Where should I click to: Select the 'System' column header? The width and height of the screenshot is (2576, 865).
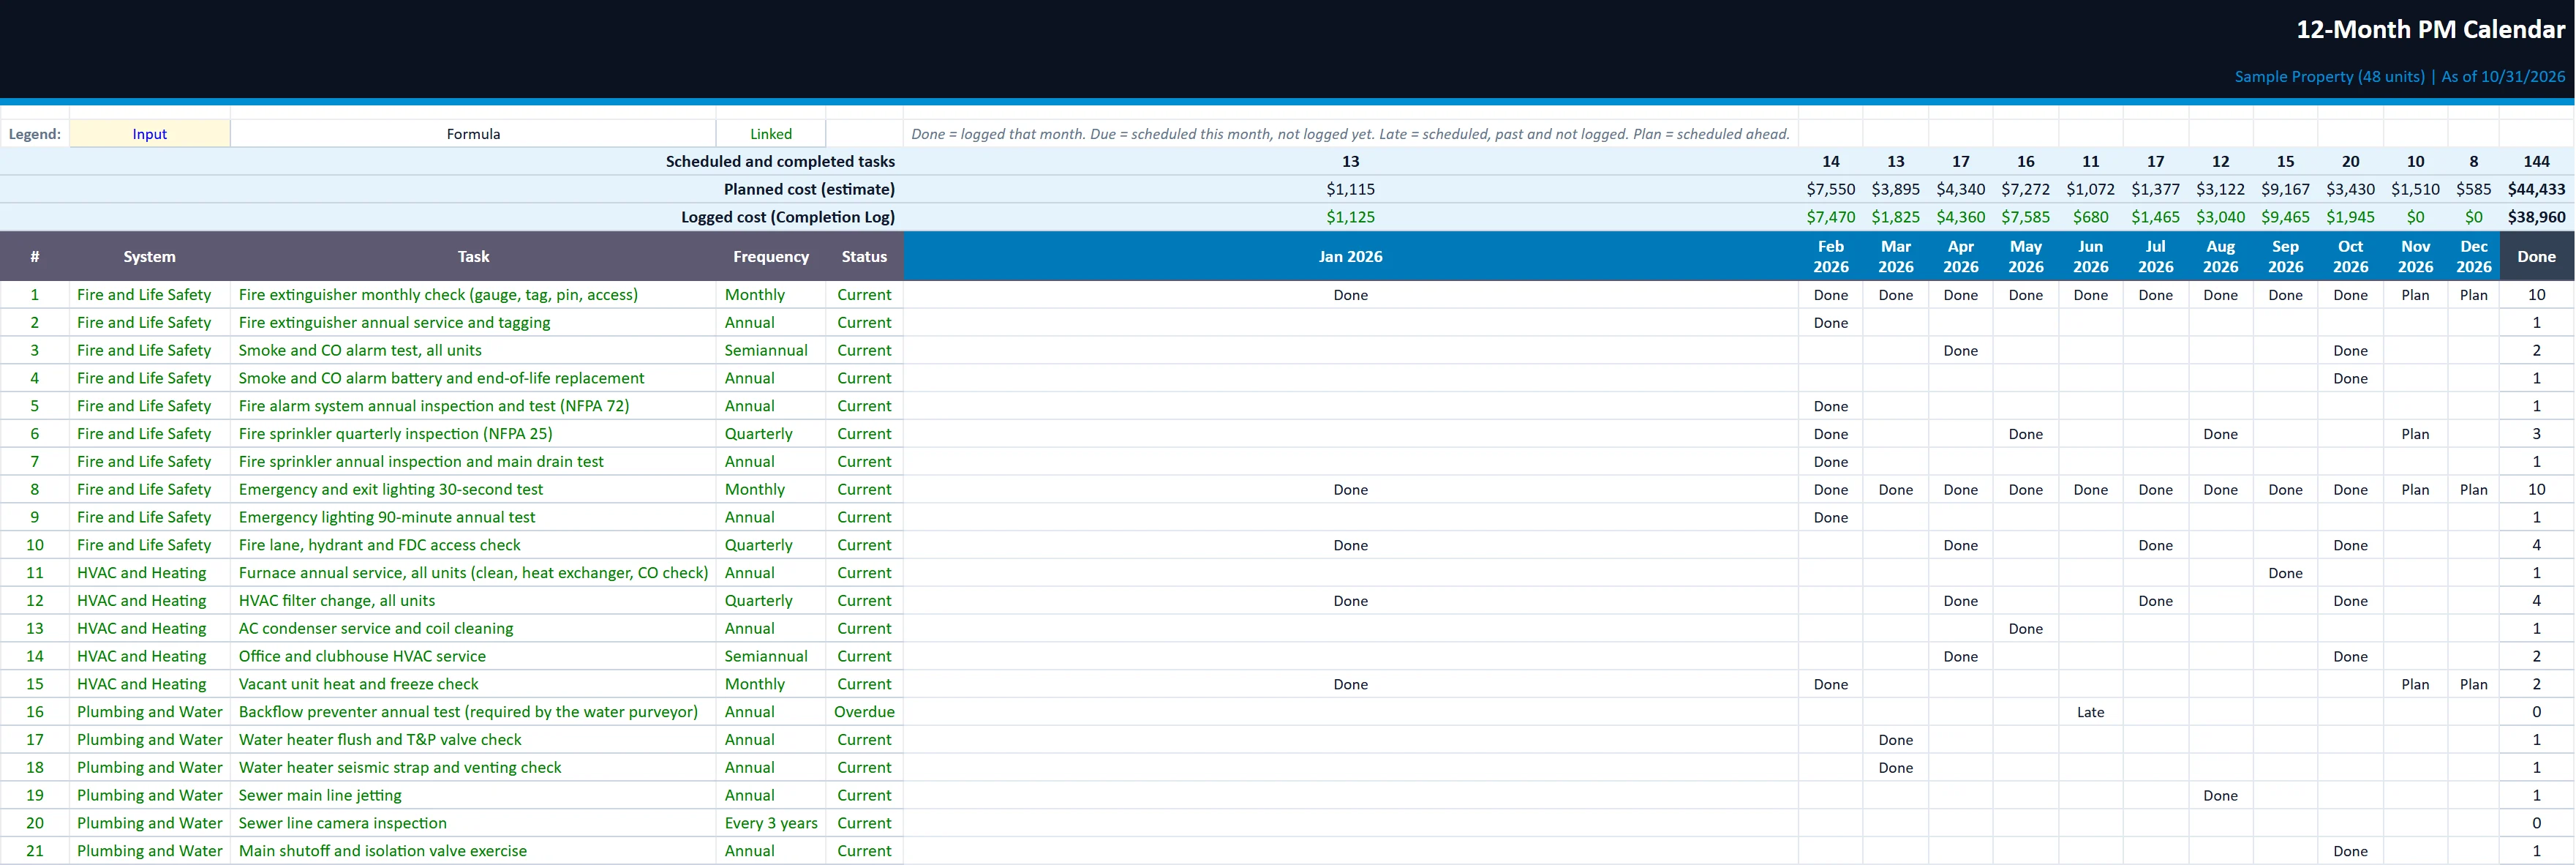coord(150,257)
